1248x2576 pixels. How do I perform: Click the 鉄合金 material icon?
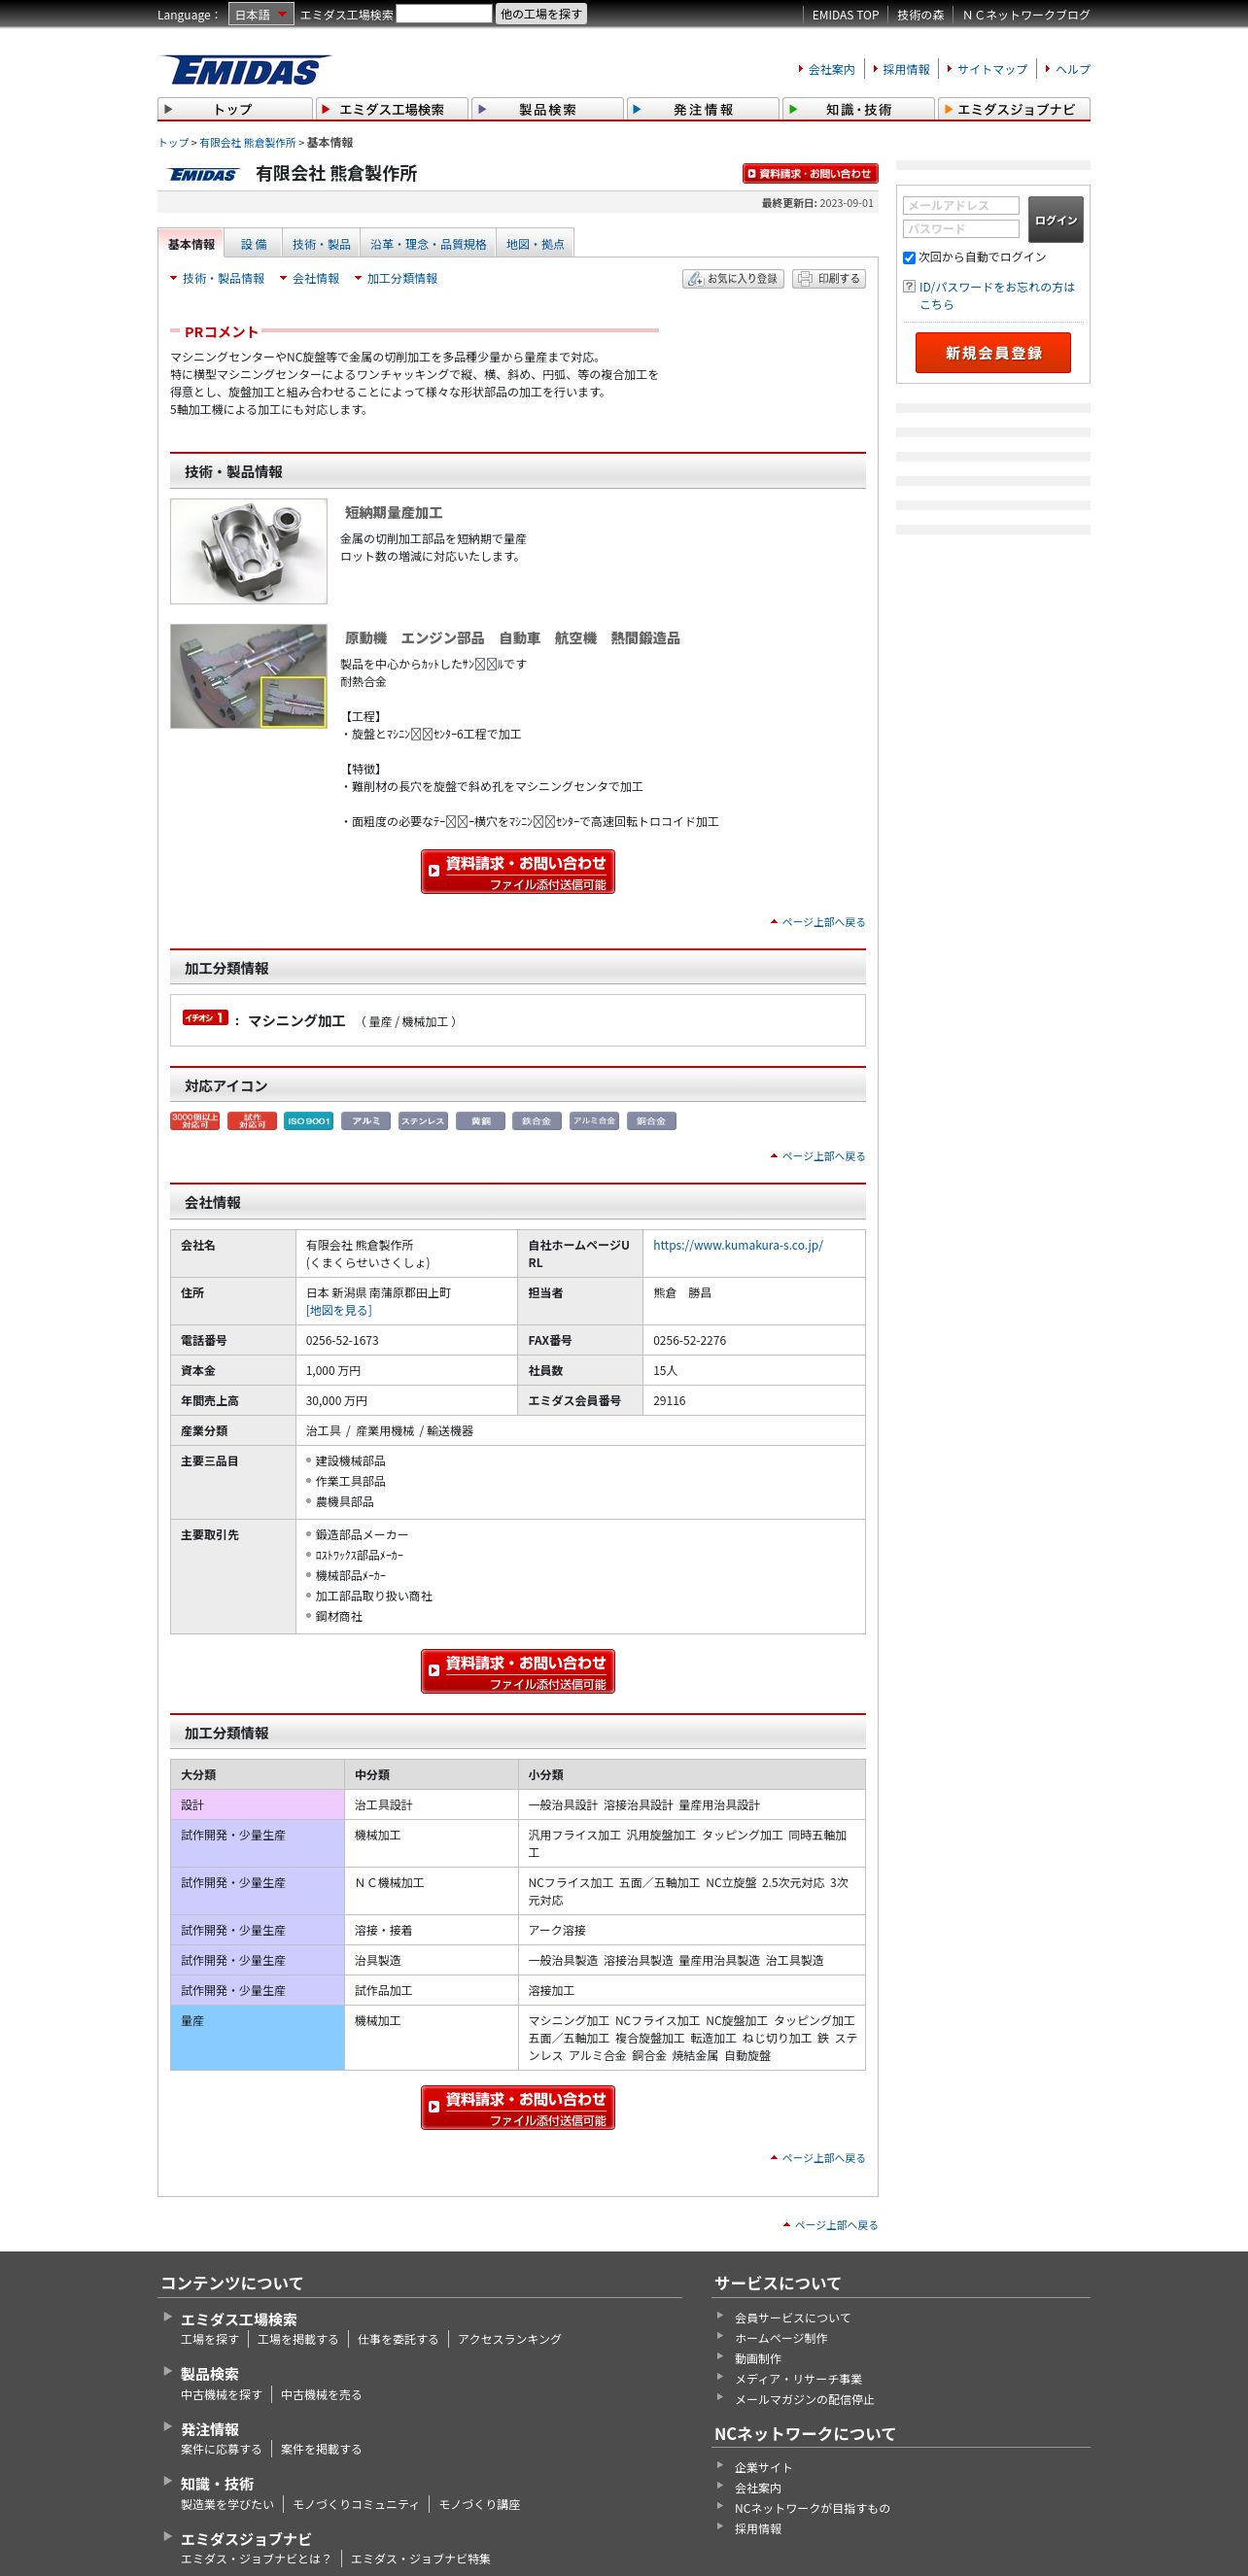[537, 1121]
